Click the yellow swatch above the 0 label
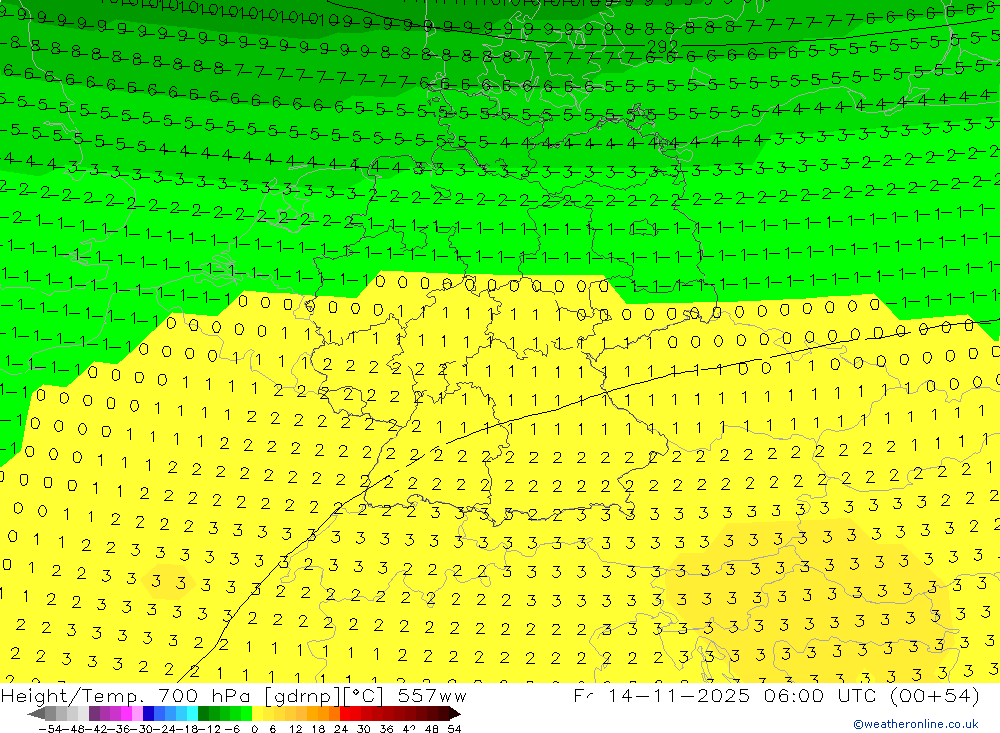The width and height of the screenshot is (1000, 733). coord(258,713)
